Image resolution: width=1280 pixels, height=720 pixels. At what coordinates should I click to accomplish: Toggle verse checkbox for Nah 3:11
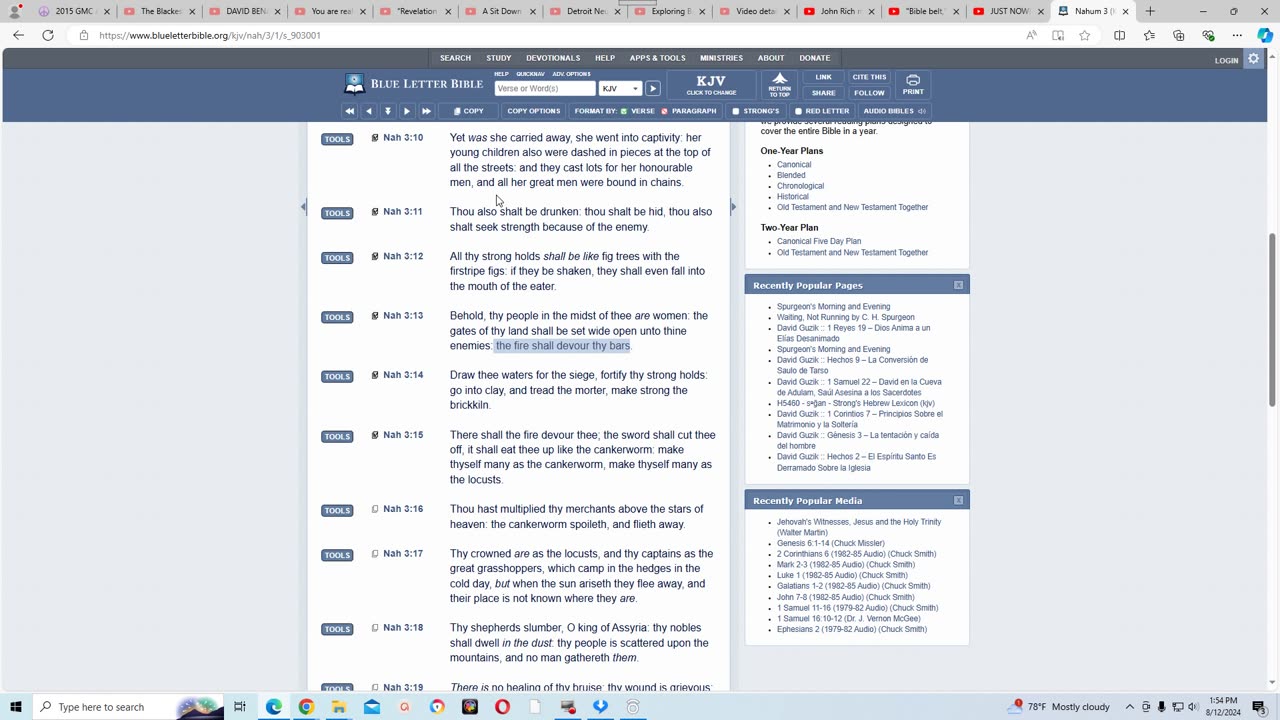[x=375, y=212]
